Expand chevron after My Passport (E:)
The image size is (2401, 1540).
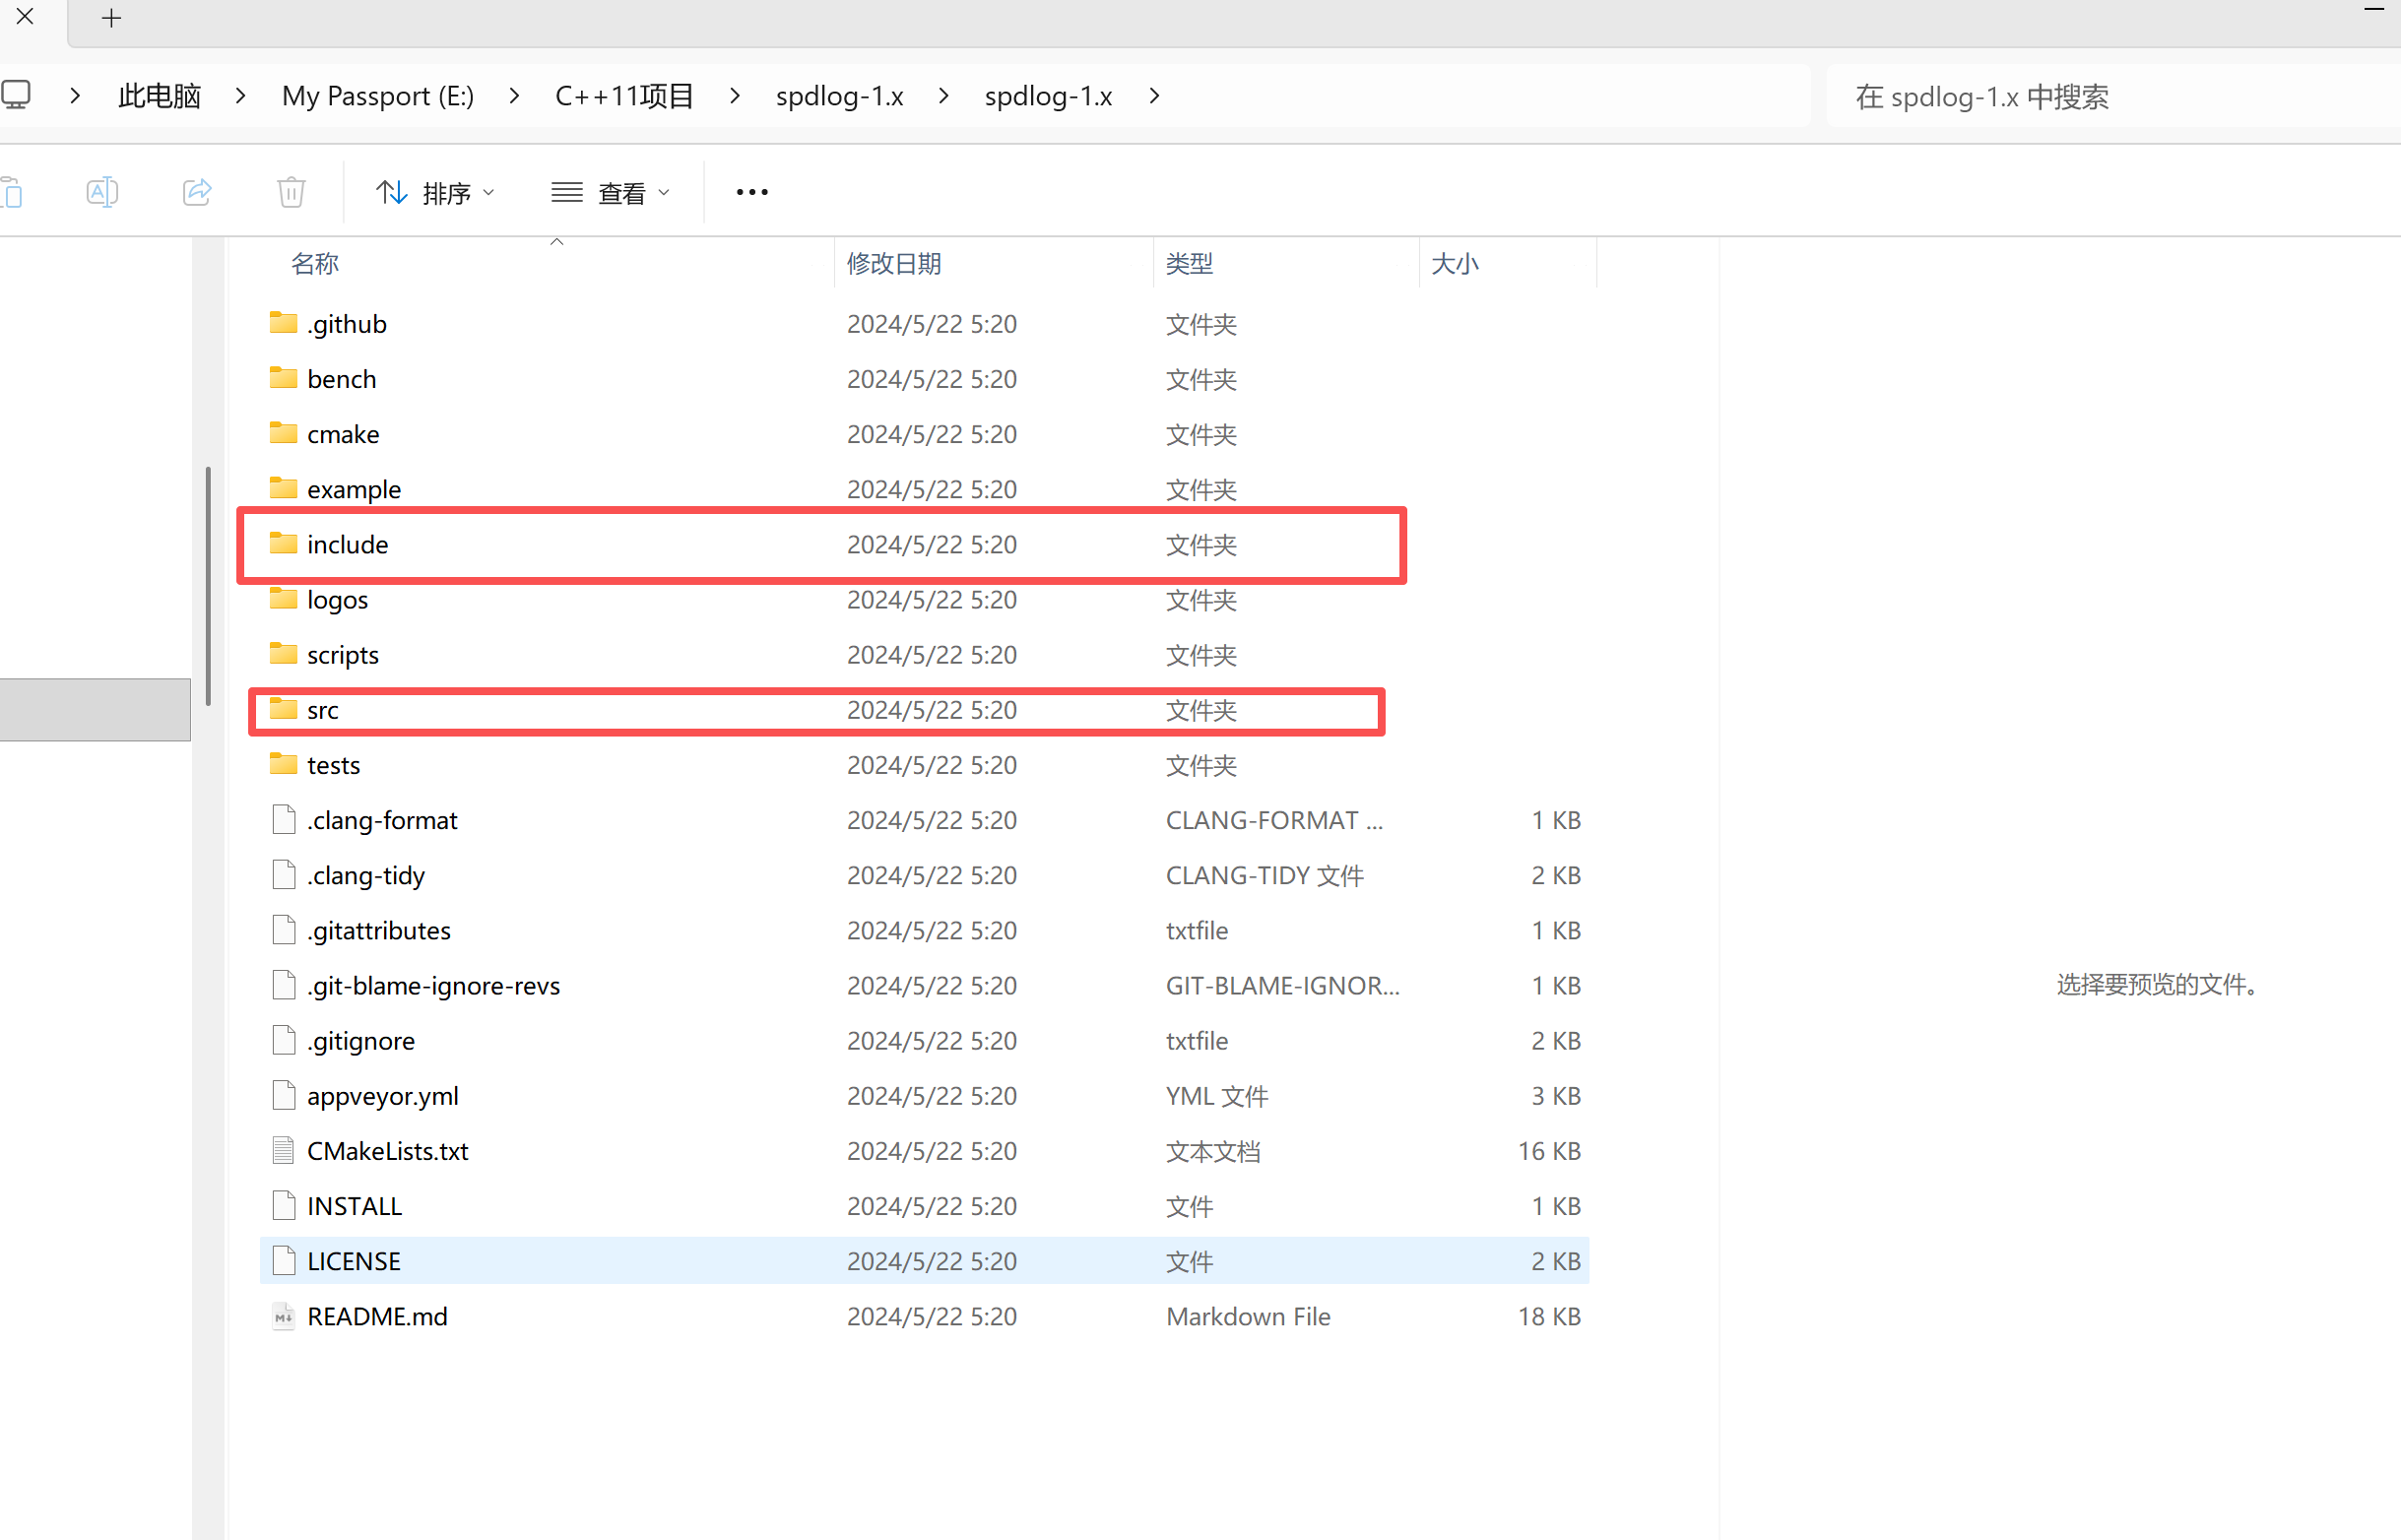pyautogui.click(x=514, y=96)
